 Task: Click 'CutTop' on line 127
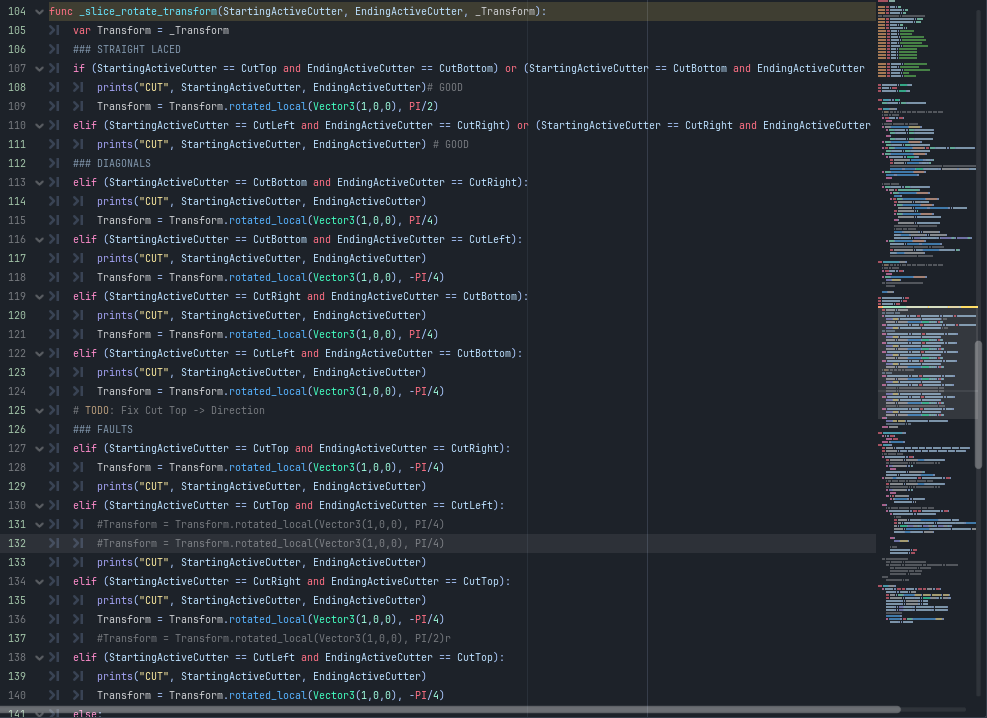271,449
